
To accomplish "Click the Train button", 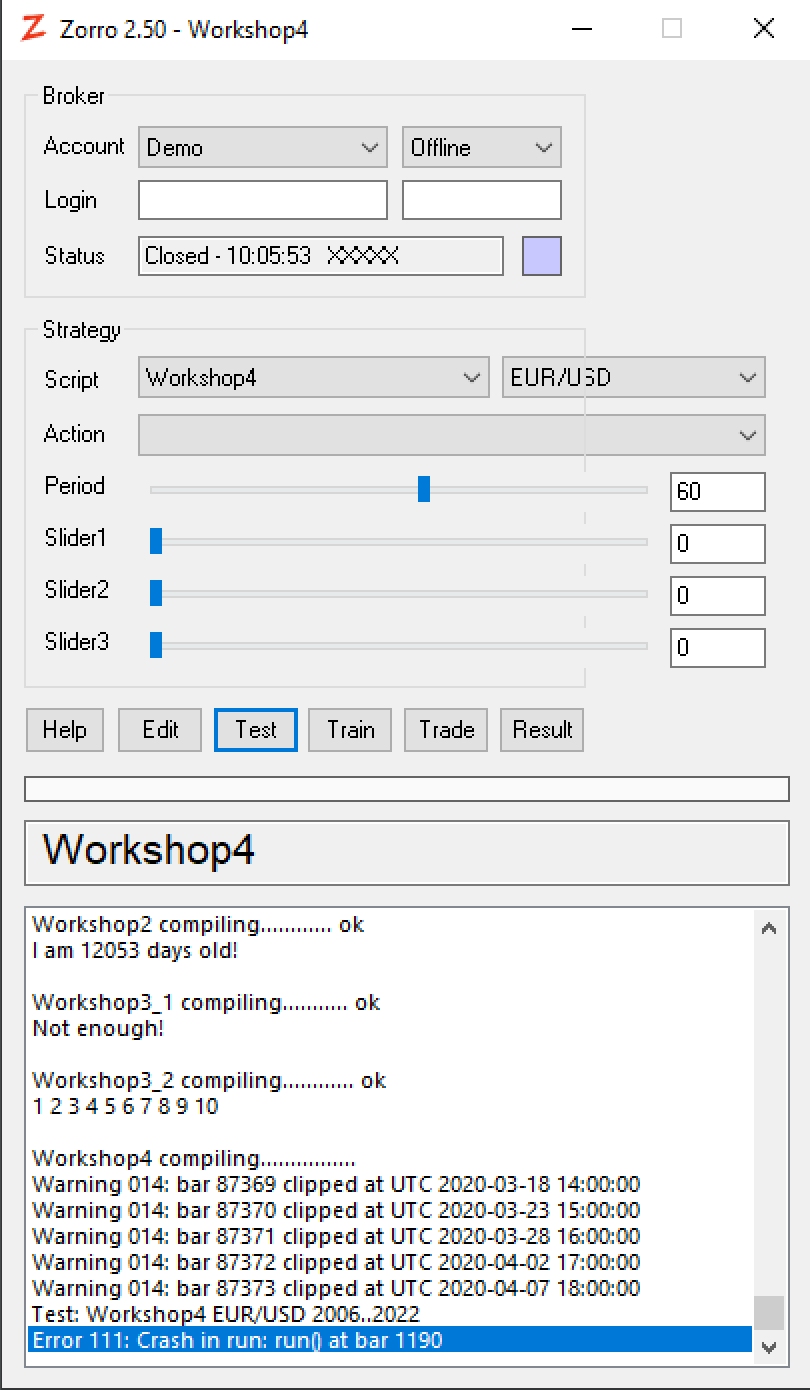I will click(350, 730).
